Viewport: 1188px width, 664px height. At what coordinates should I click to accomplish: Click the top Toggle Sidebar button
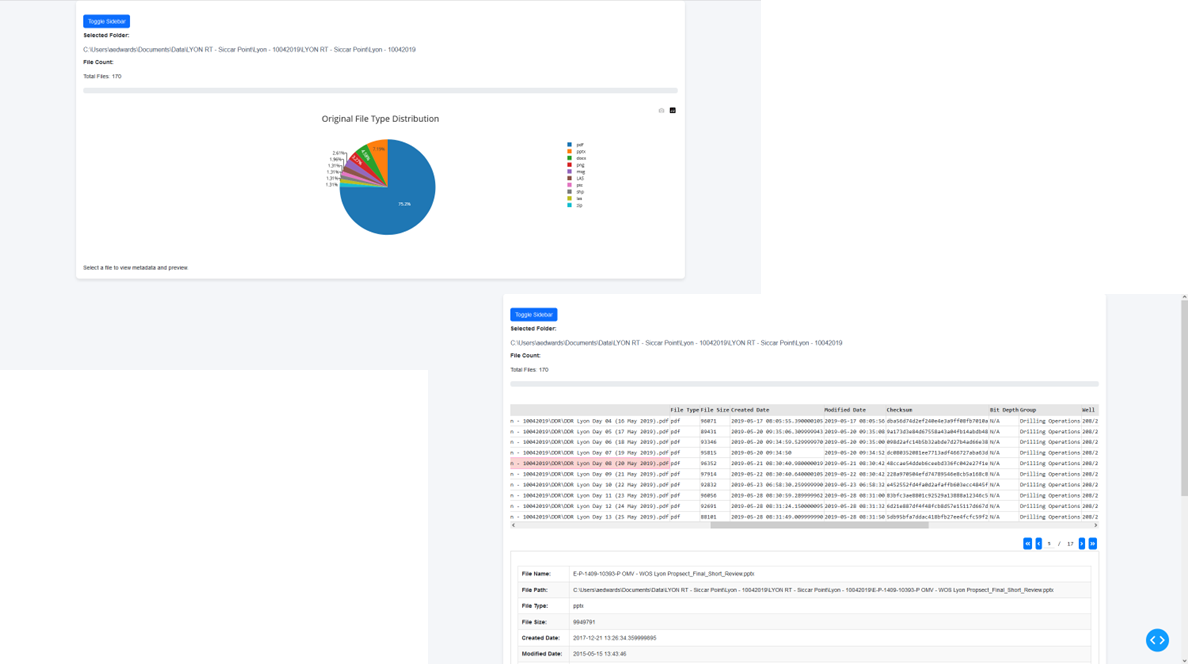(106, 20)
